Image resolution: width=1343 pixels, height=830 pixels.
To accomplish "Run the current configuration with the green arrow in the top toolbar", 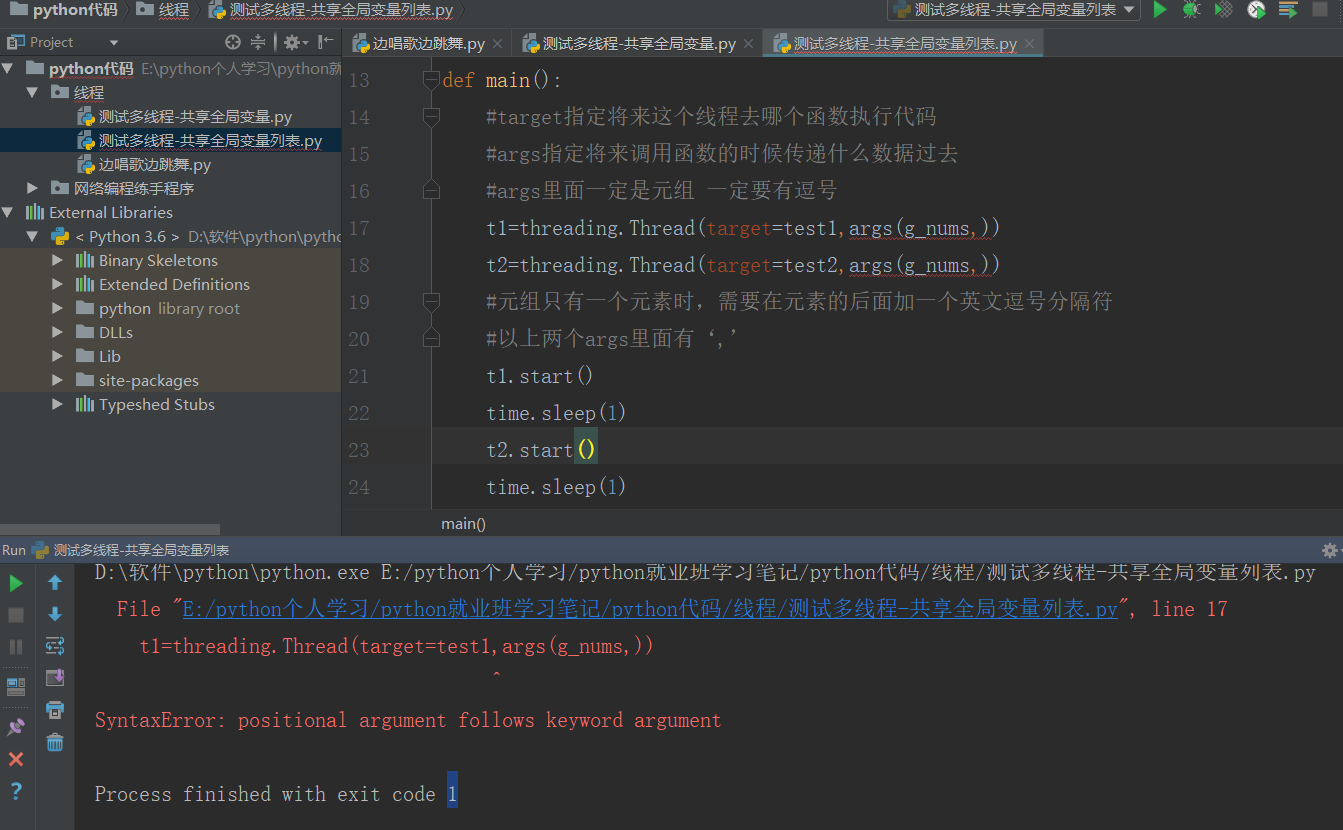I will 1160,10.
